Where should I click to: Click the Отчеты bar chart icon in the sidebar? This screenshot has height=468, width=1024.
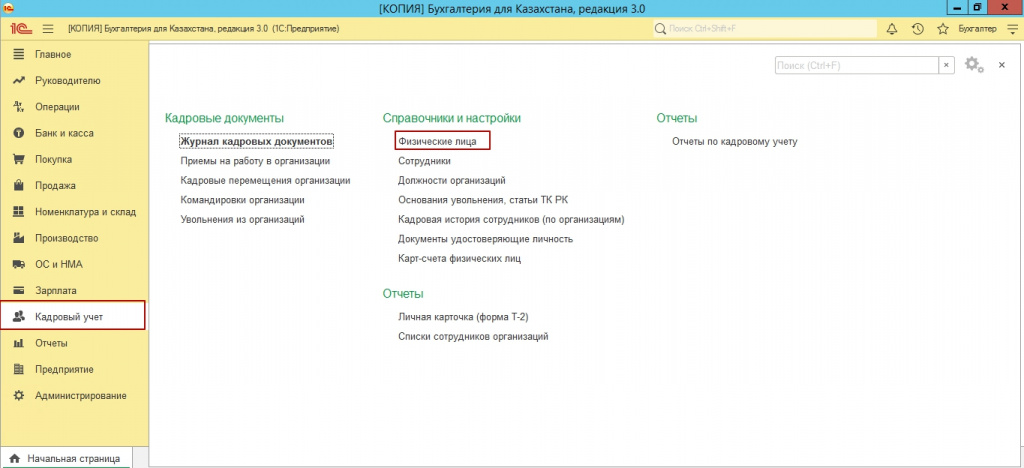pyautogui.click(x=19, y=343)
